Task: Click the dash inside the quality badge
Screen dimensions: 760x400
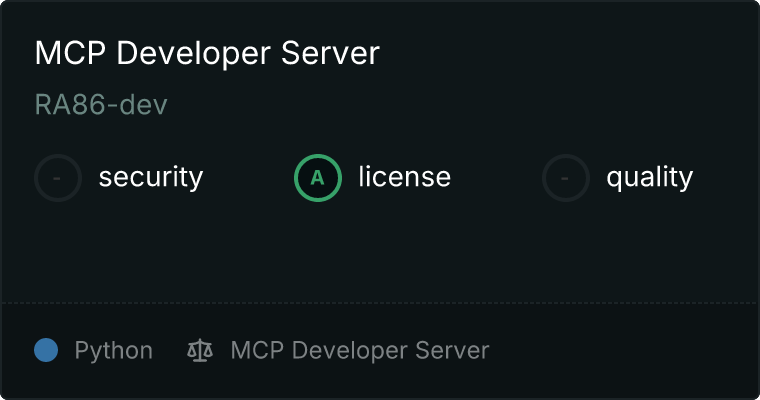Action: click(x=566, y=178)
